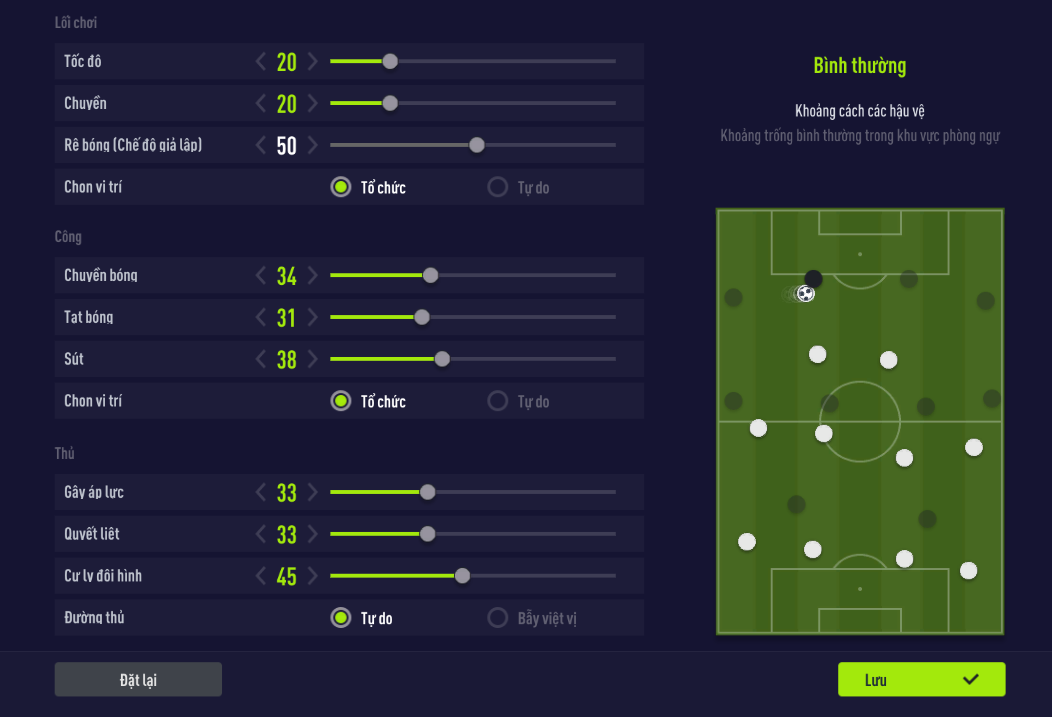Select Tự do for Lối chơi positioning
The image size is (1052, 717).
[x=498, y=187]
